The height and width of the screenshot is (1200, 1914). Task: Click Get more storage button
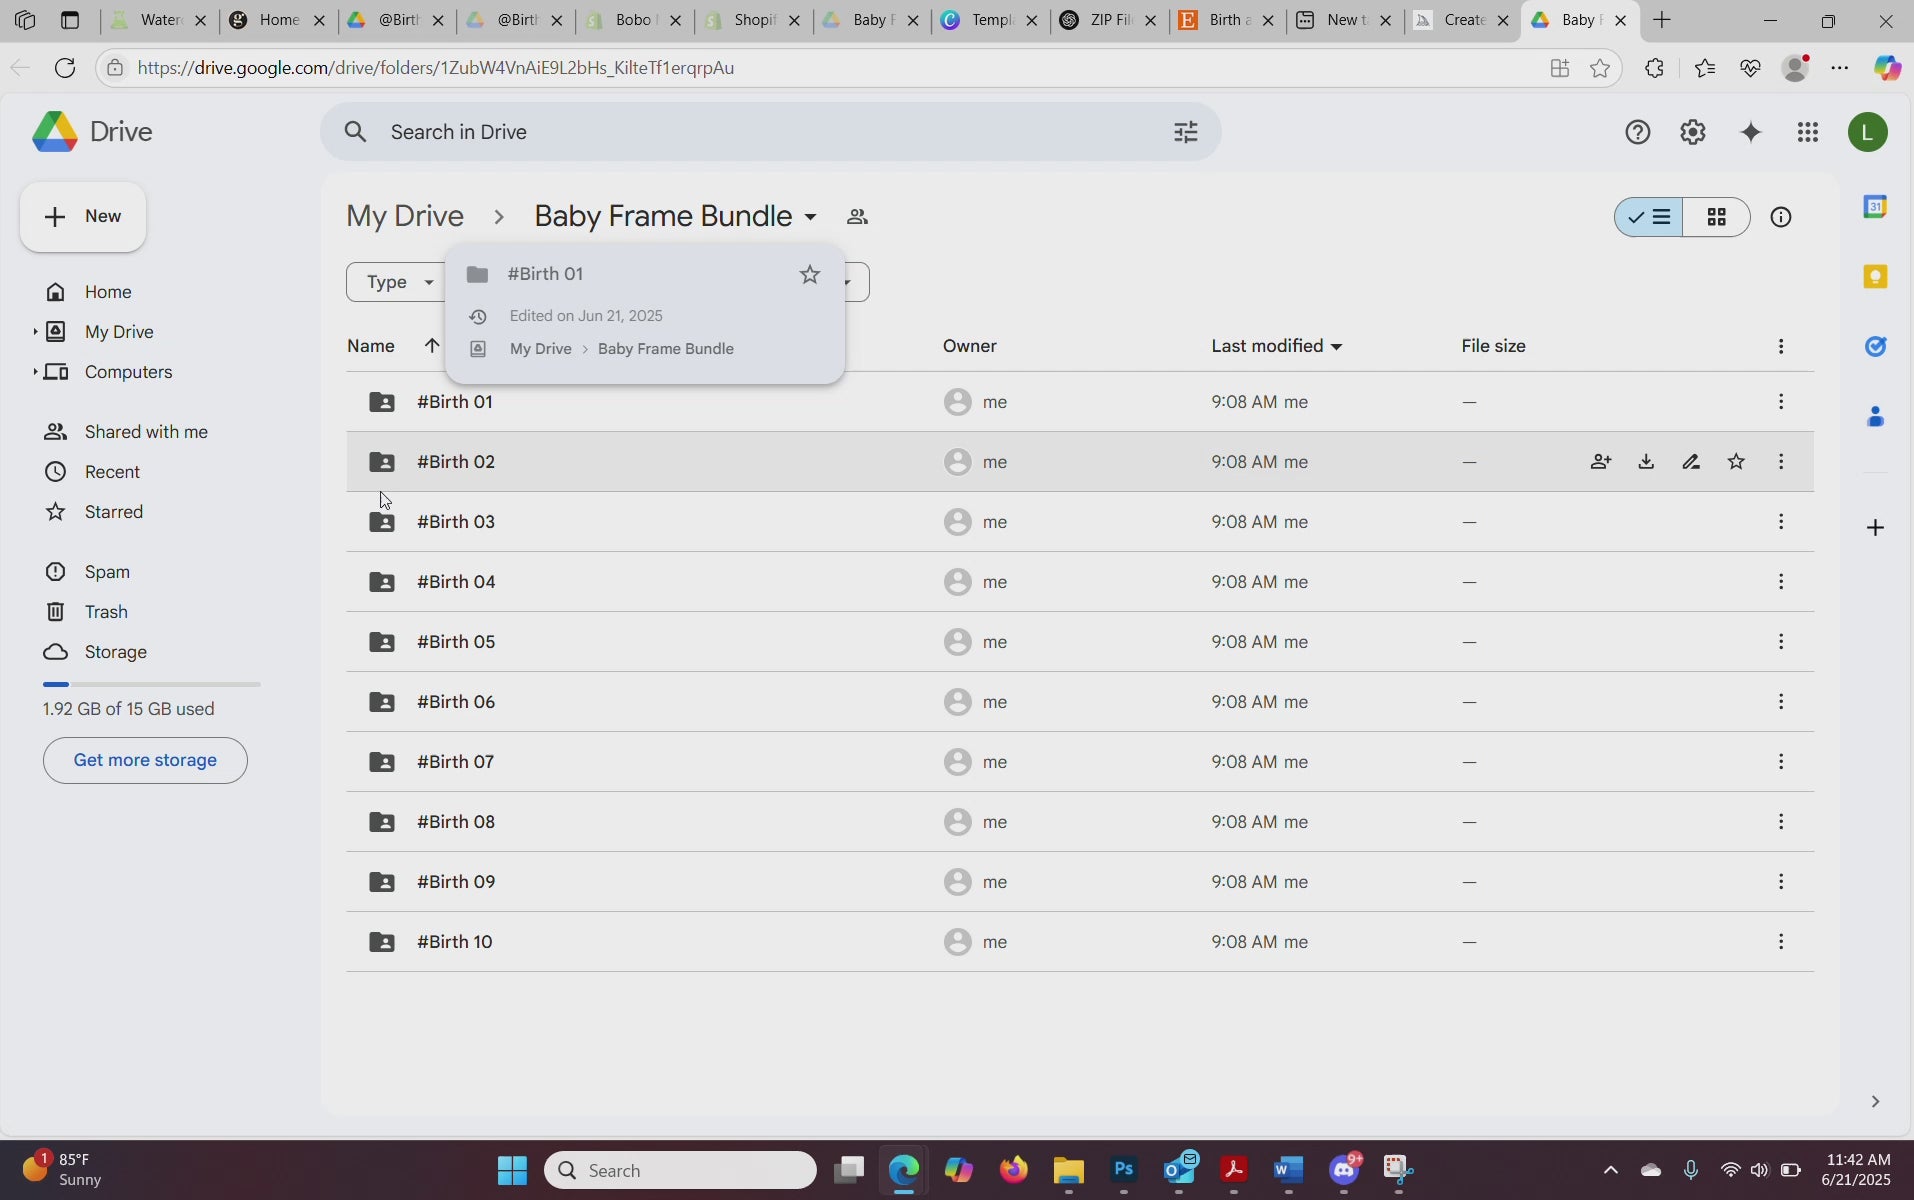145,760
